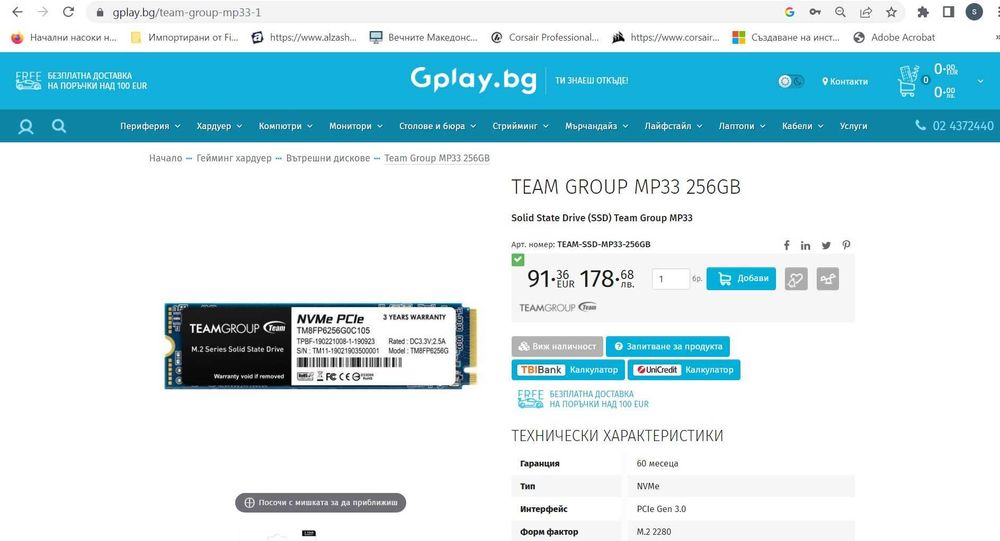Go to Вътрешни дискове breadcrumb
Image resolution: width=1000 pixels, height=541 pixels.
coord(328,158)
